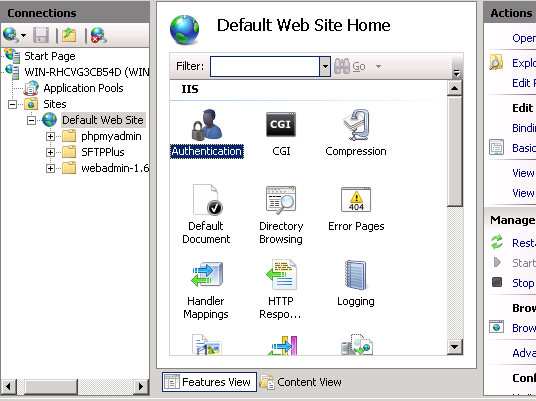Click the features list scroll up arrow
Image resolution: width=536 pixels, height=401 pixels.
click(x=454, y=88)
